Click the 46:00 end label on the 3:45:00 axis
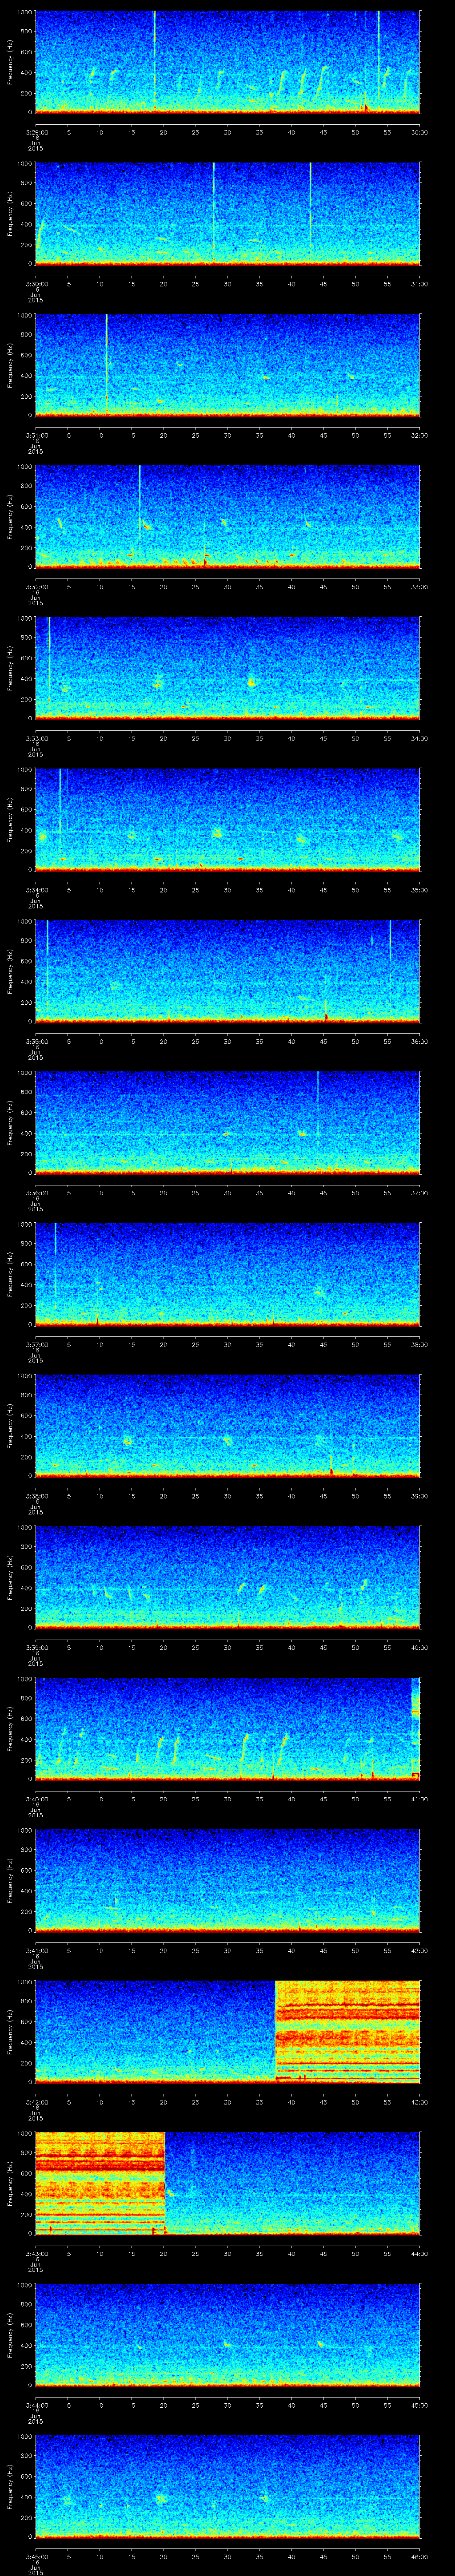 pyautogui.click(x=419, y=2556)
